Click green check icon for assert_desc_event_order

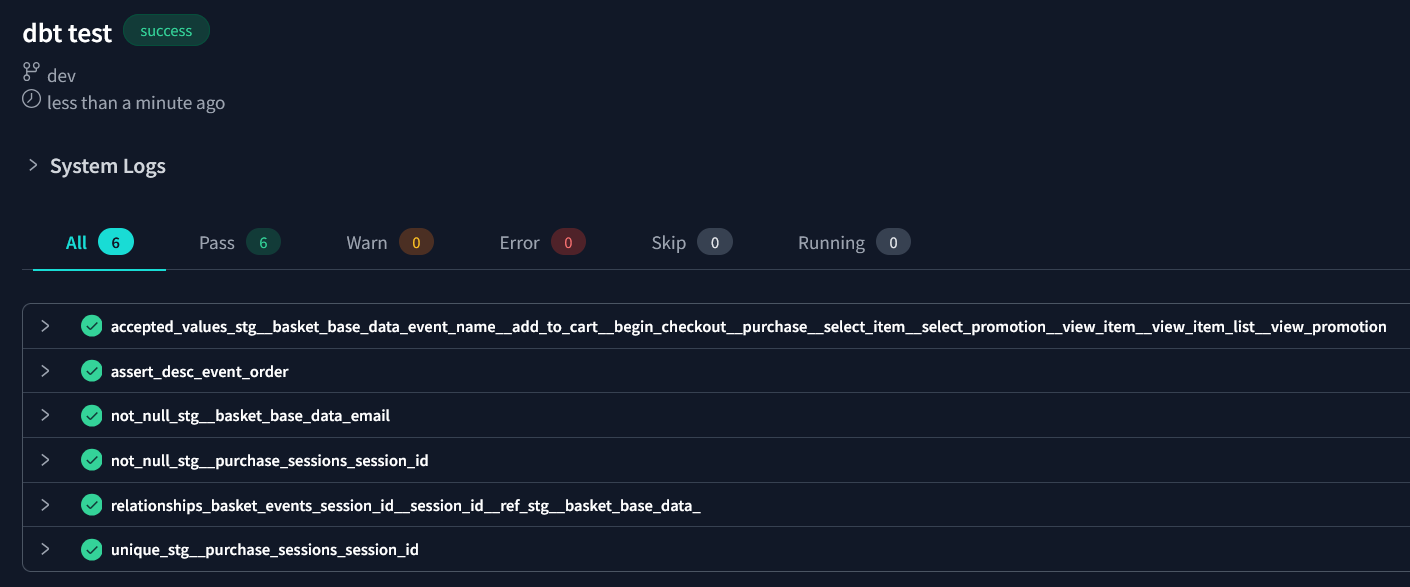92,371
